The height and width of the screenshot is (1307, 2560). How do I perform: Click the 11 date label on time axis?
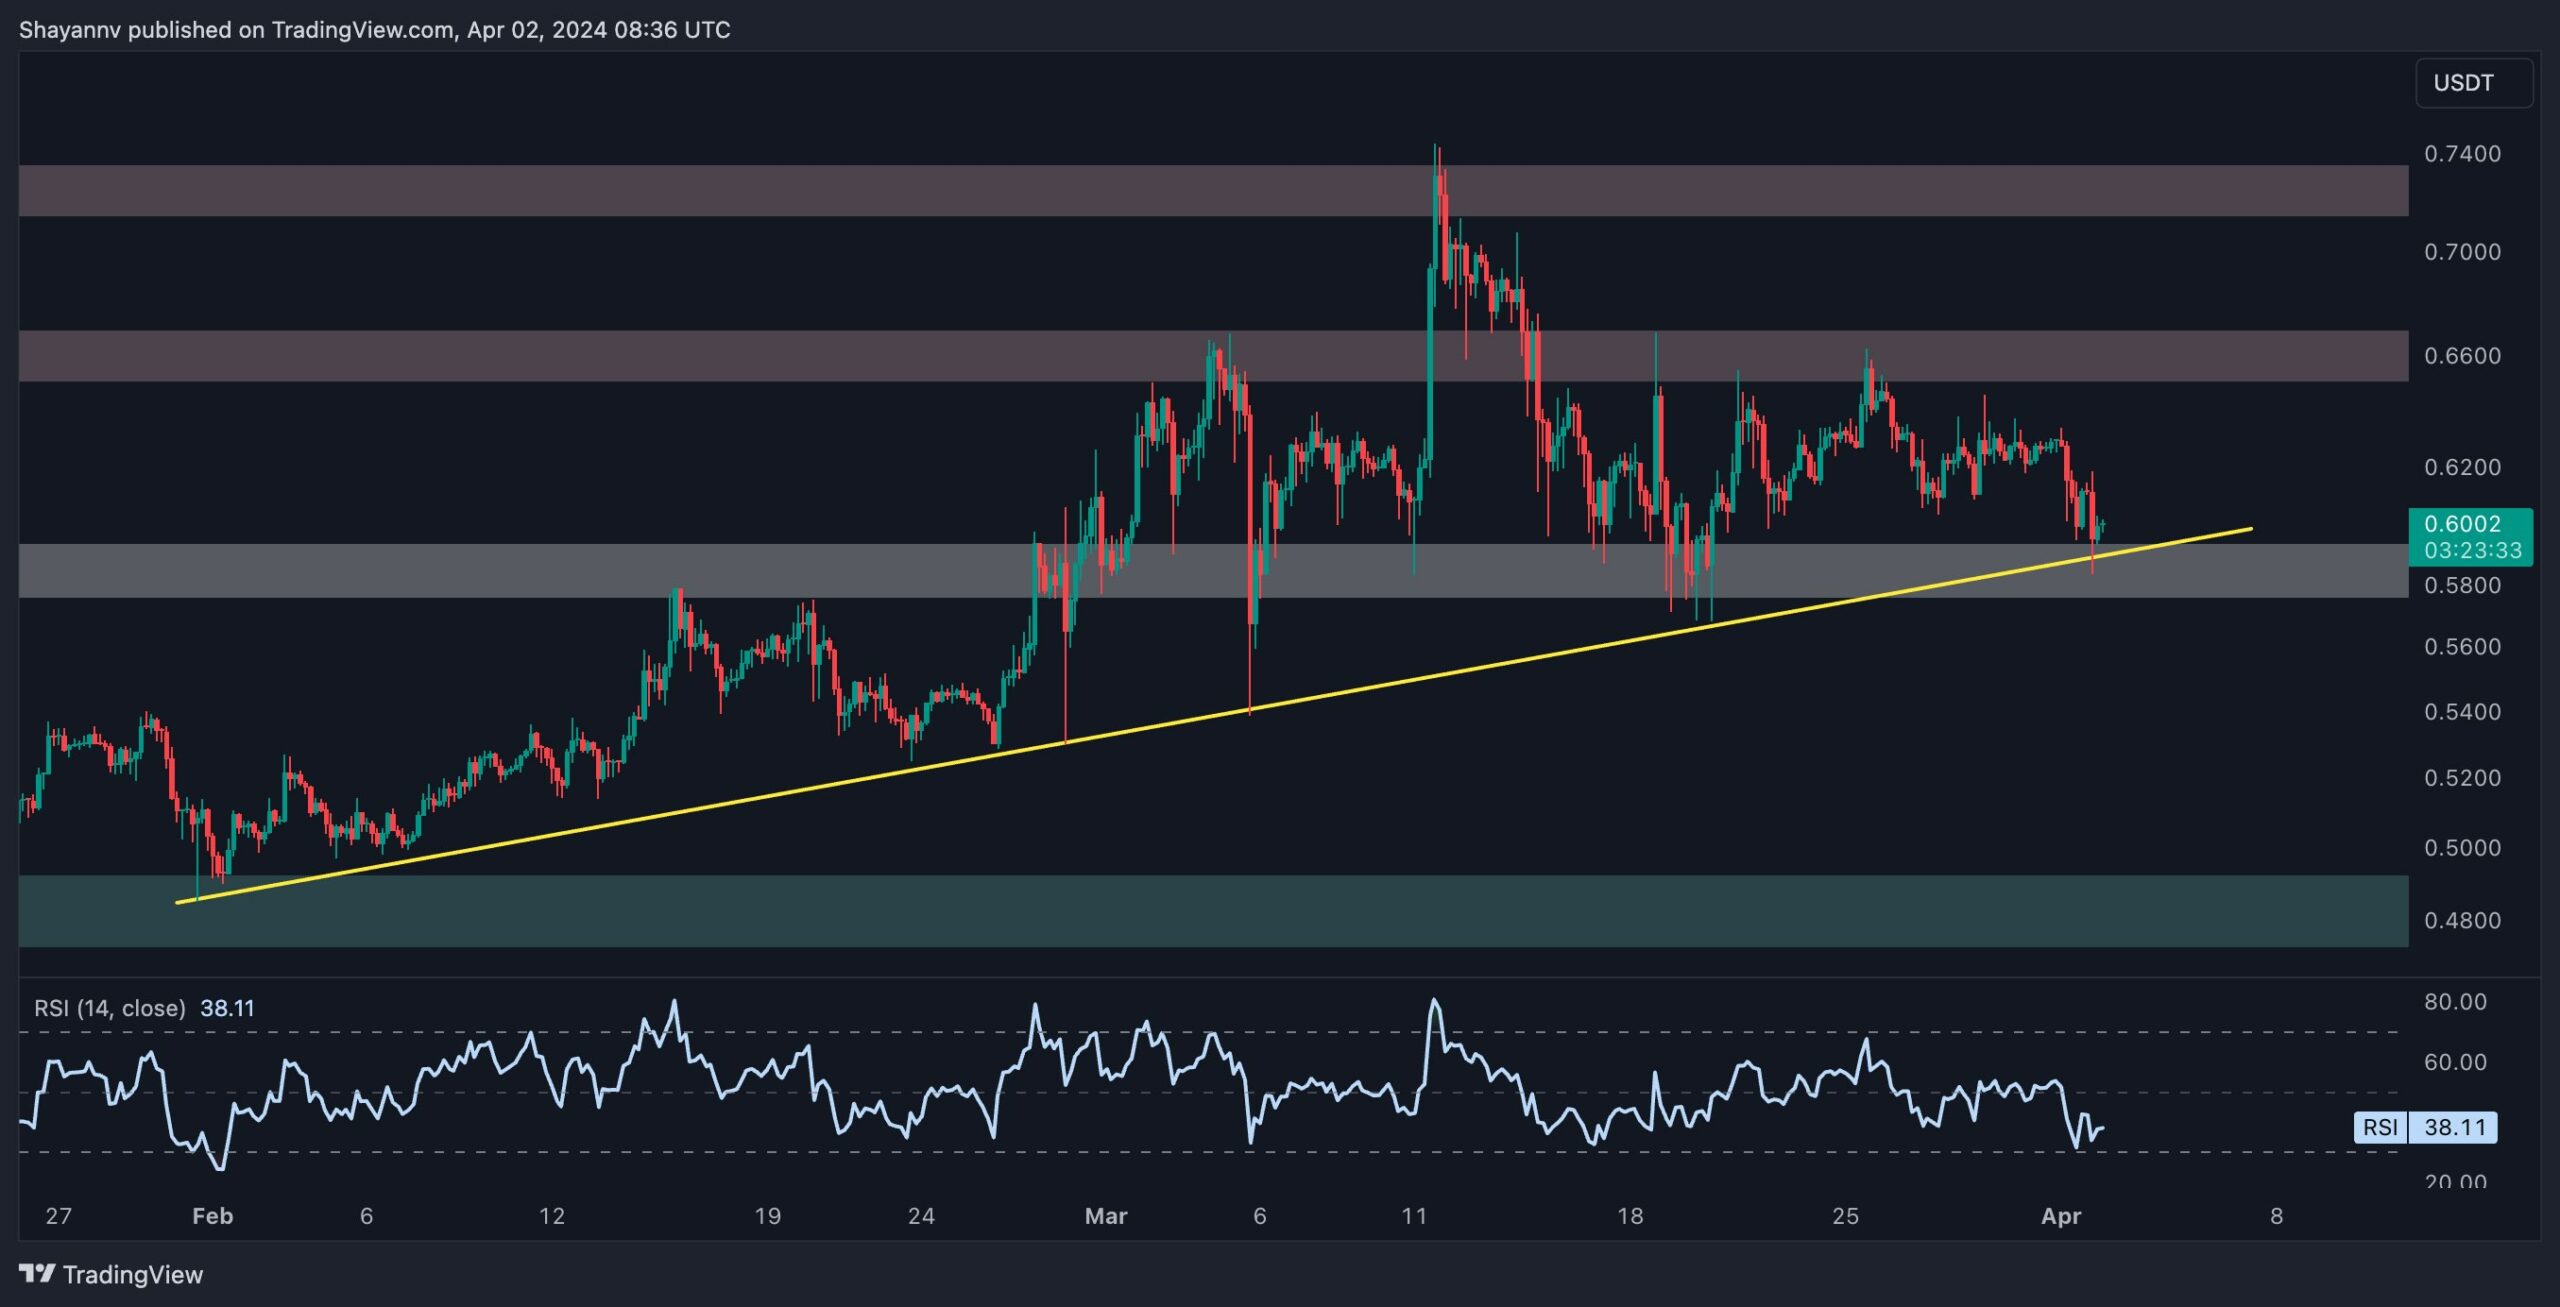1413,1216
